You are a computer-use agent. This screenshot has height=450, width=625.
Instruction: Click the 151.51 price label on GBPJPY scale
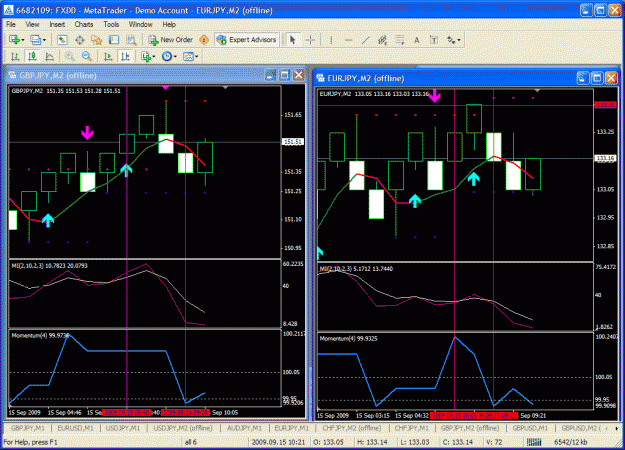[293, 142]
